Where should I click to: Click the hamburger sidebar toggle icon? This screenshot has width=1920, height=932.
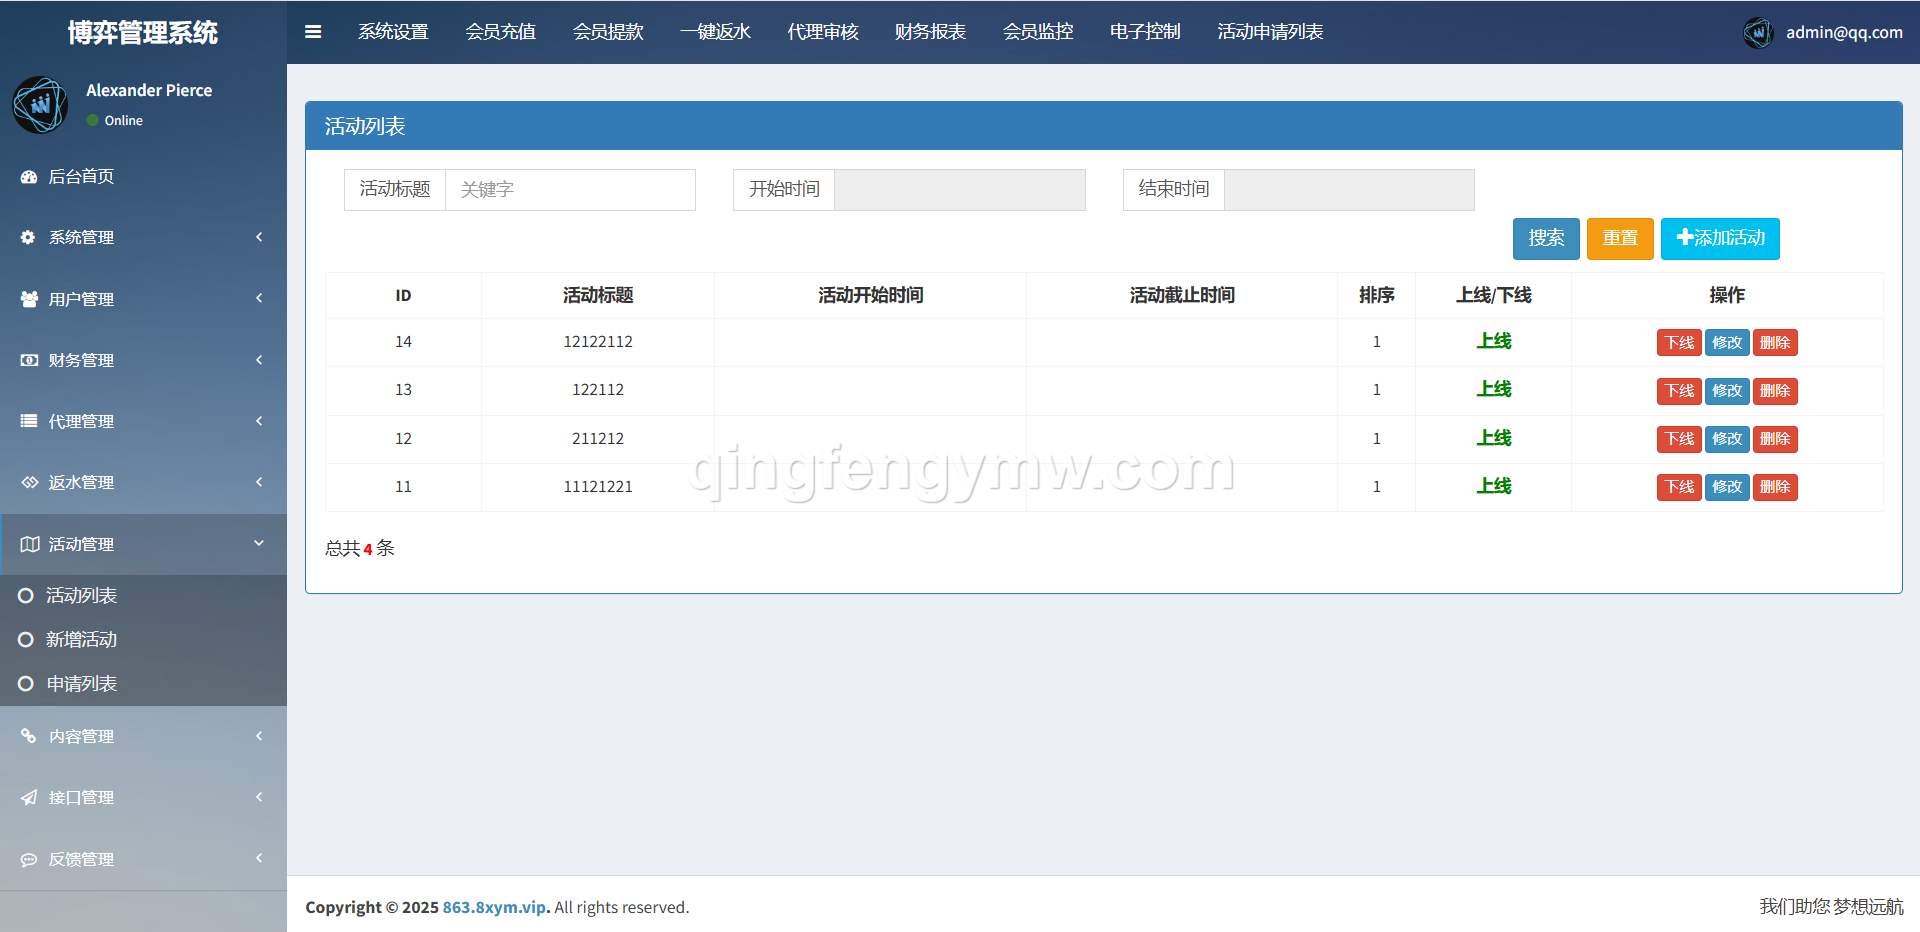point(313,32)
